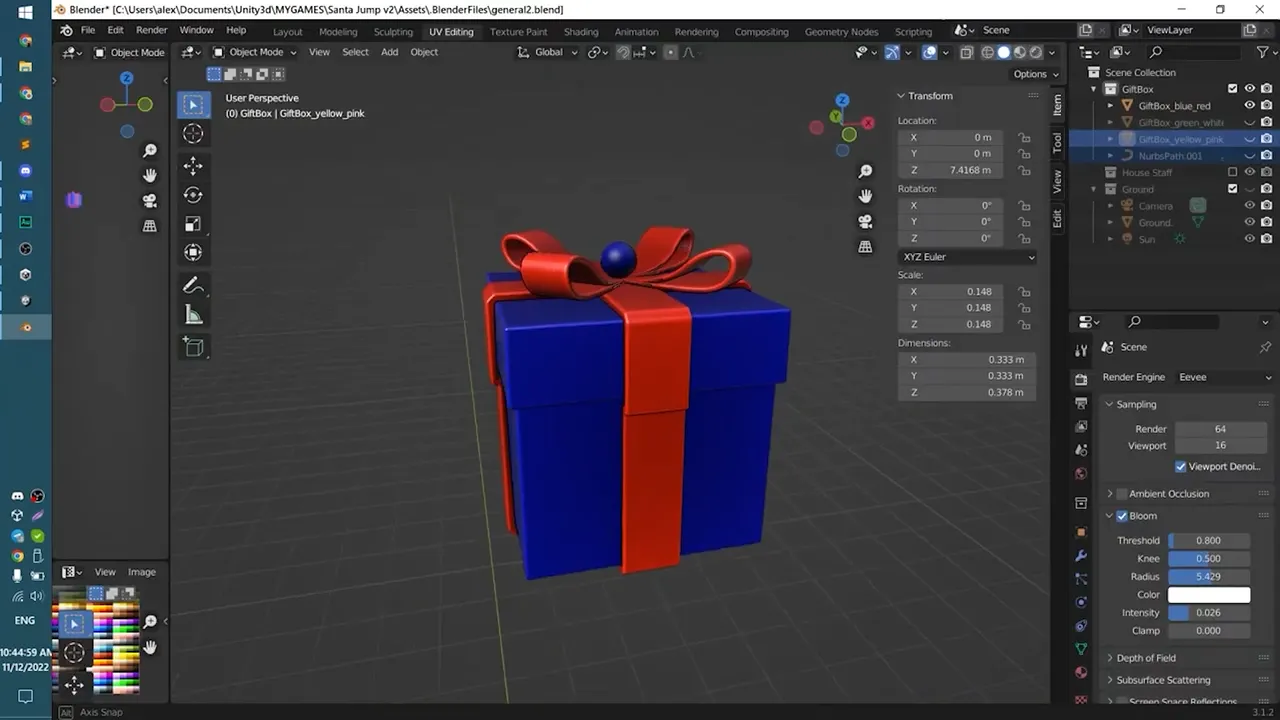Select the Annotate tool
The image size is (1280, 720).
(x=194, y=286)
